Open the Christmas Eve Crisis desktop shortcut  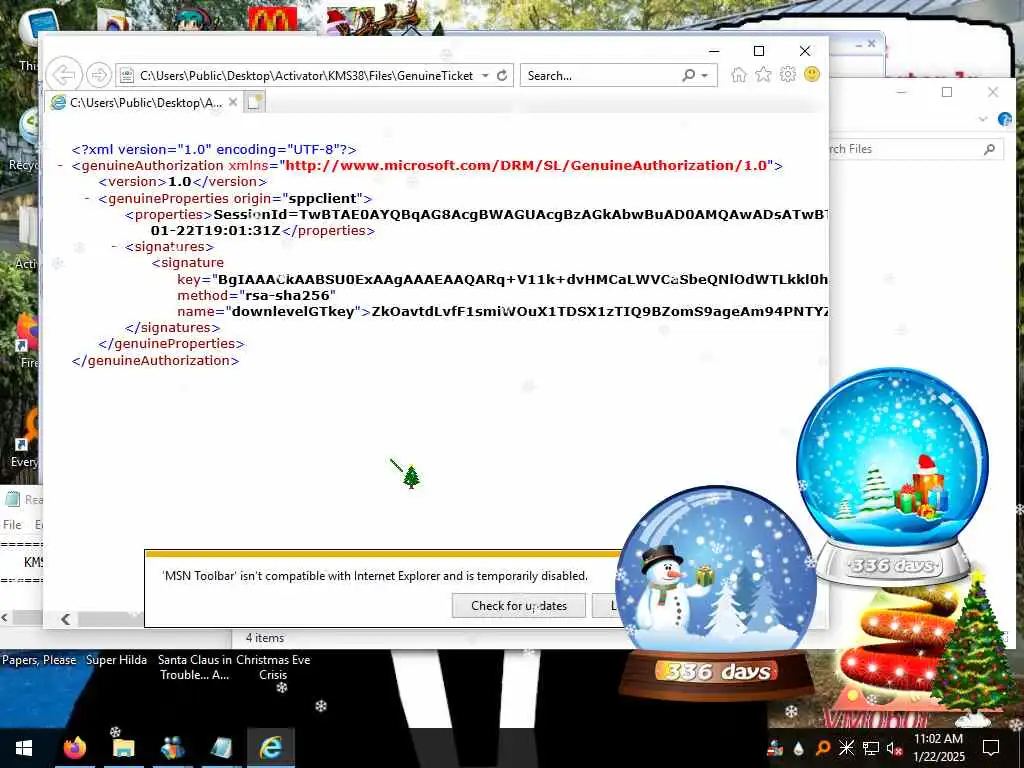pos(273,667)
